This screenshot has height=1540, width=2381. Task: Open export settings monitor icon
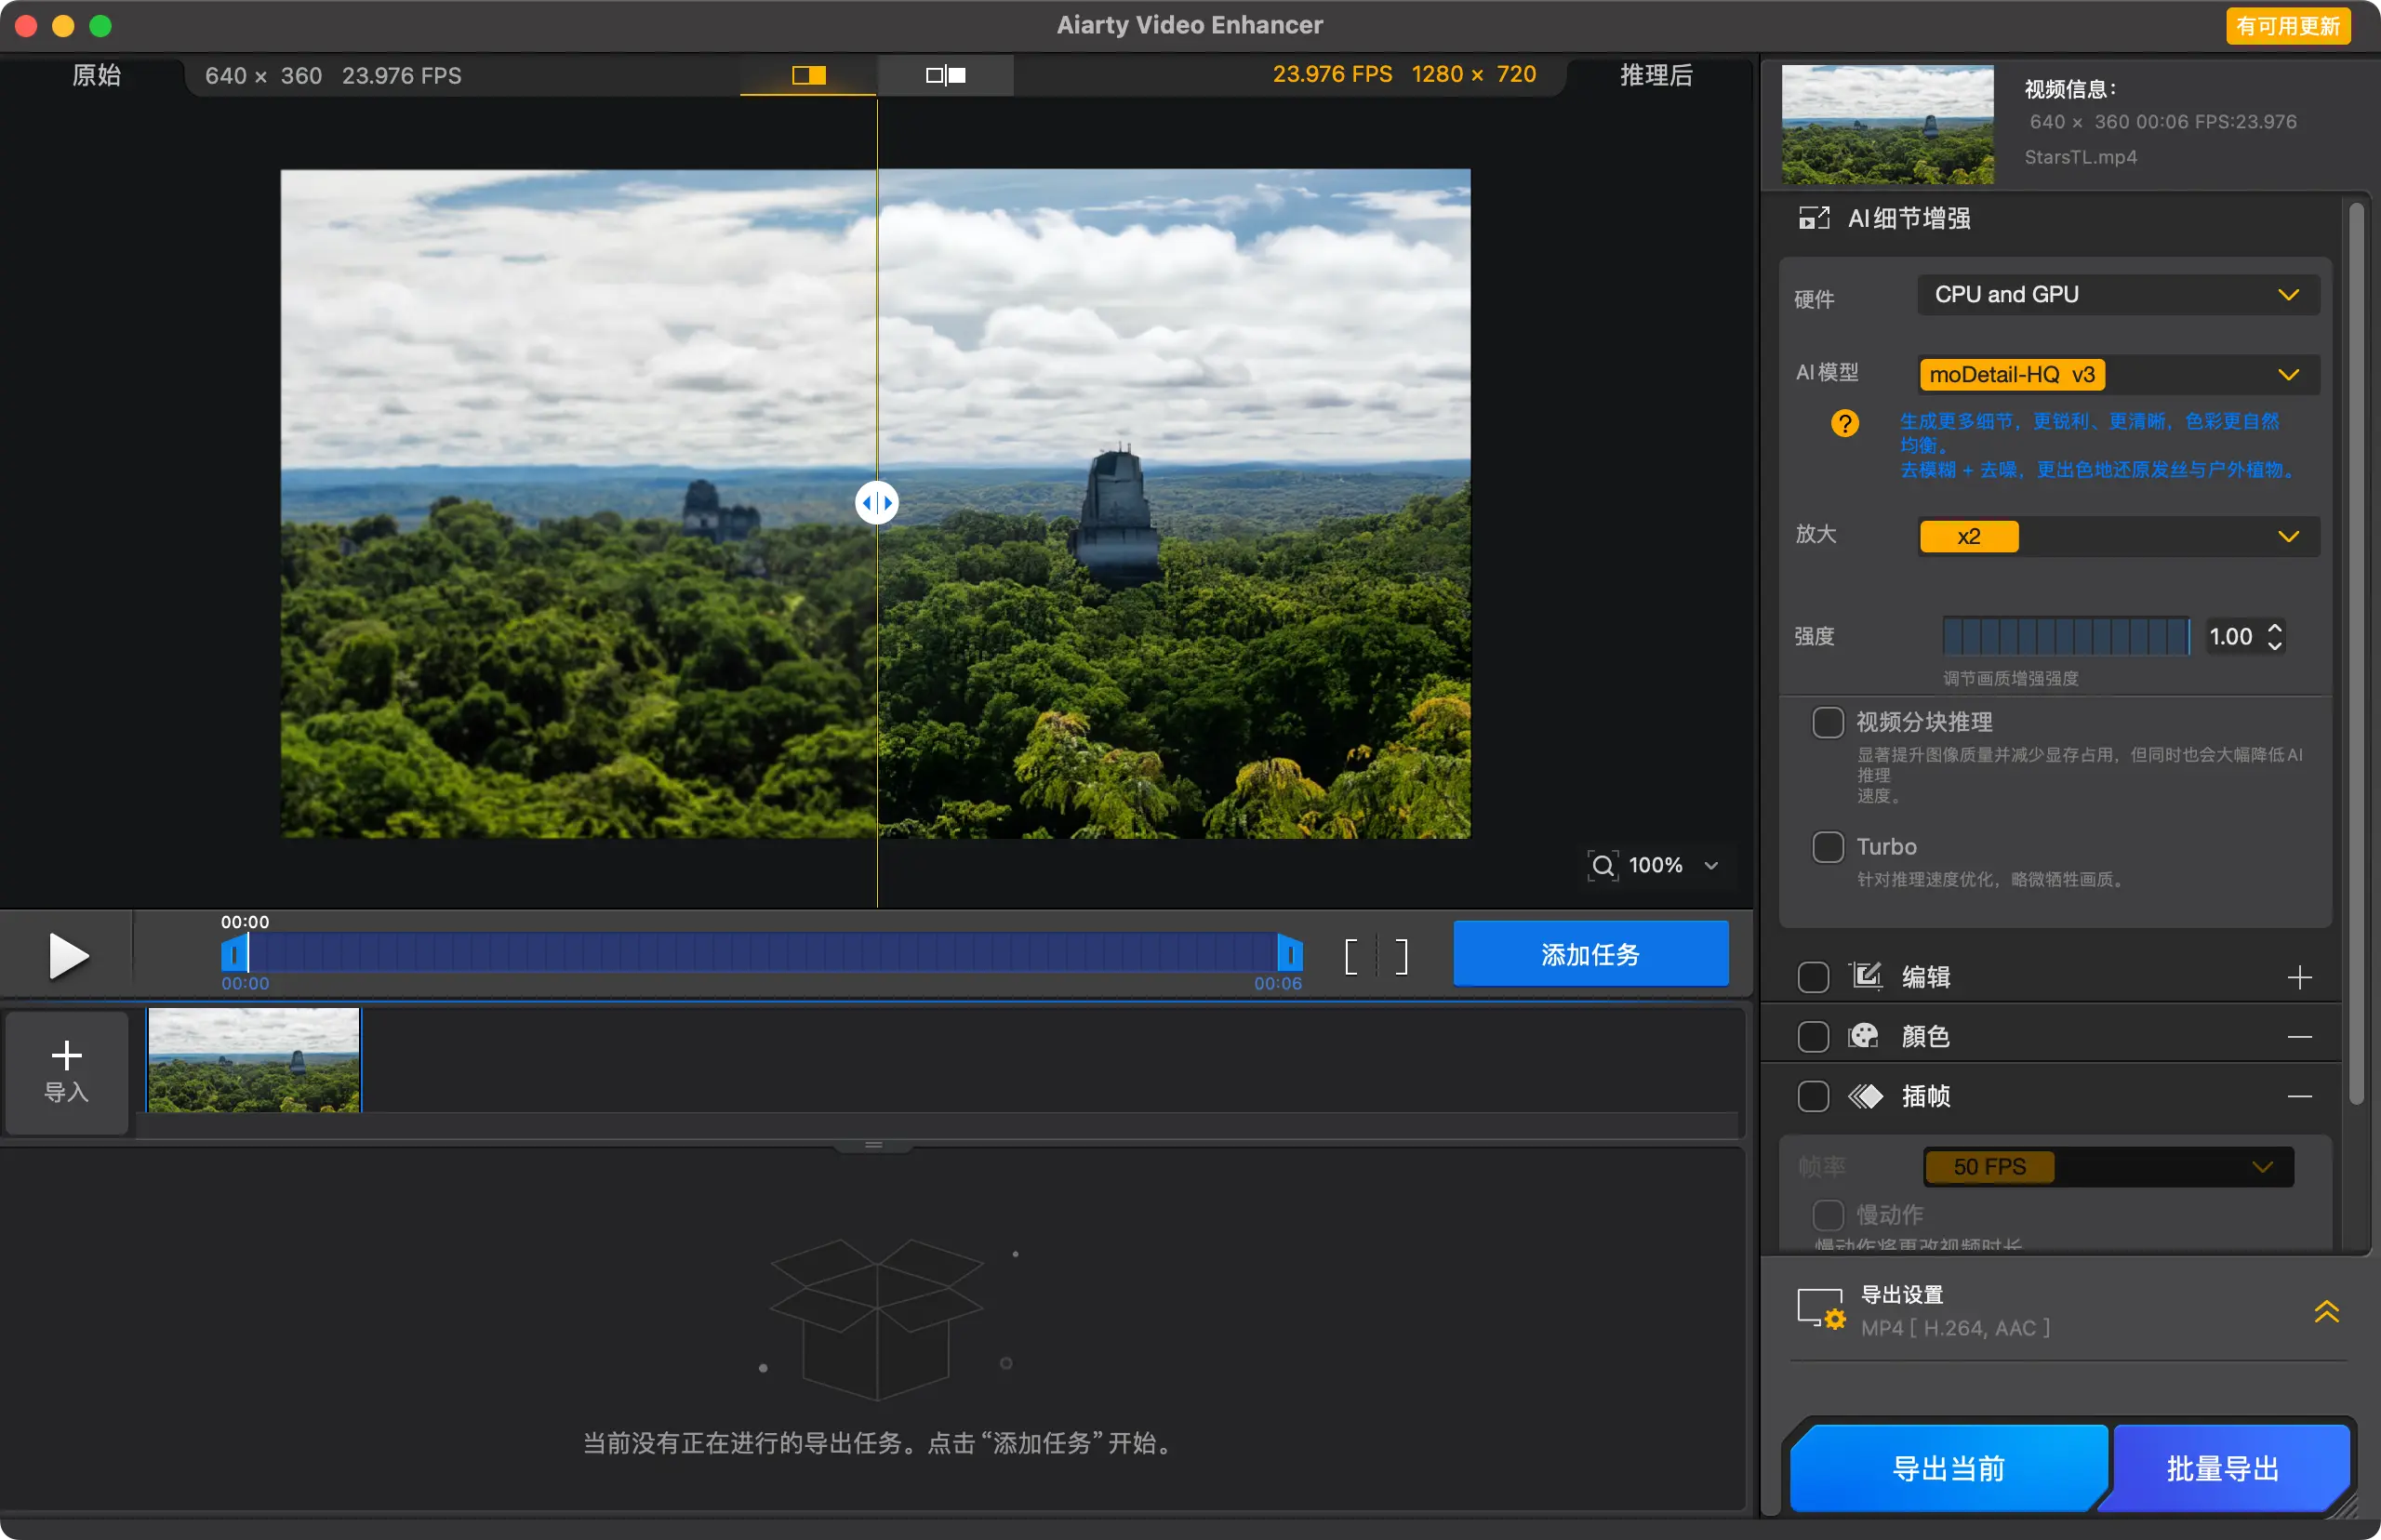click(x=1820, y=1309)
